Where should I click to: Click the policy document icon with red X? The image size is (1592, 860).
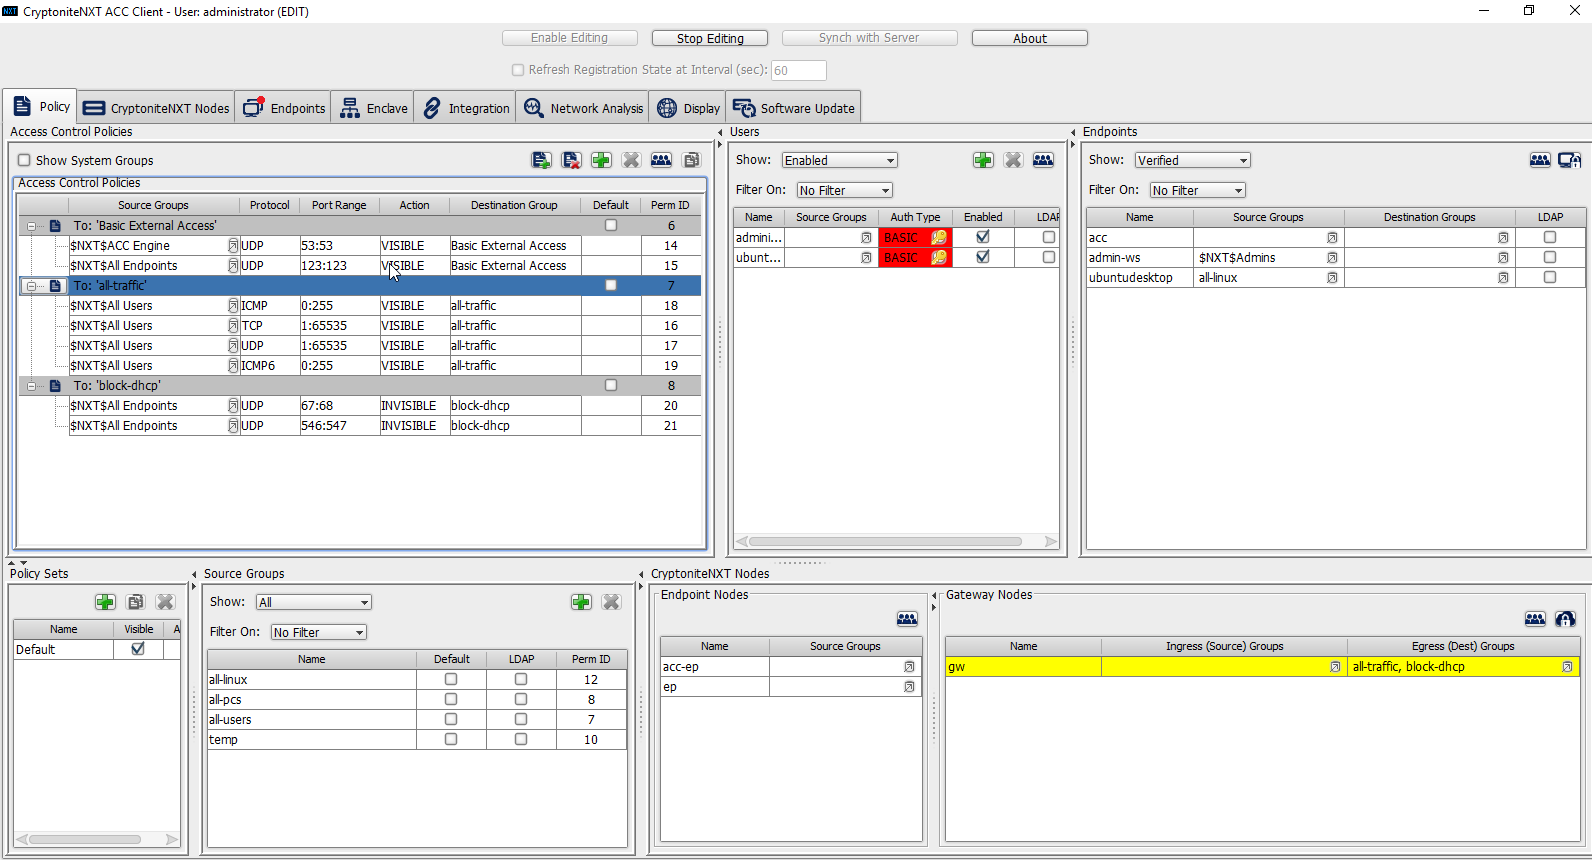pos(571,160)
